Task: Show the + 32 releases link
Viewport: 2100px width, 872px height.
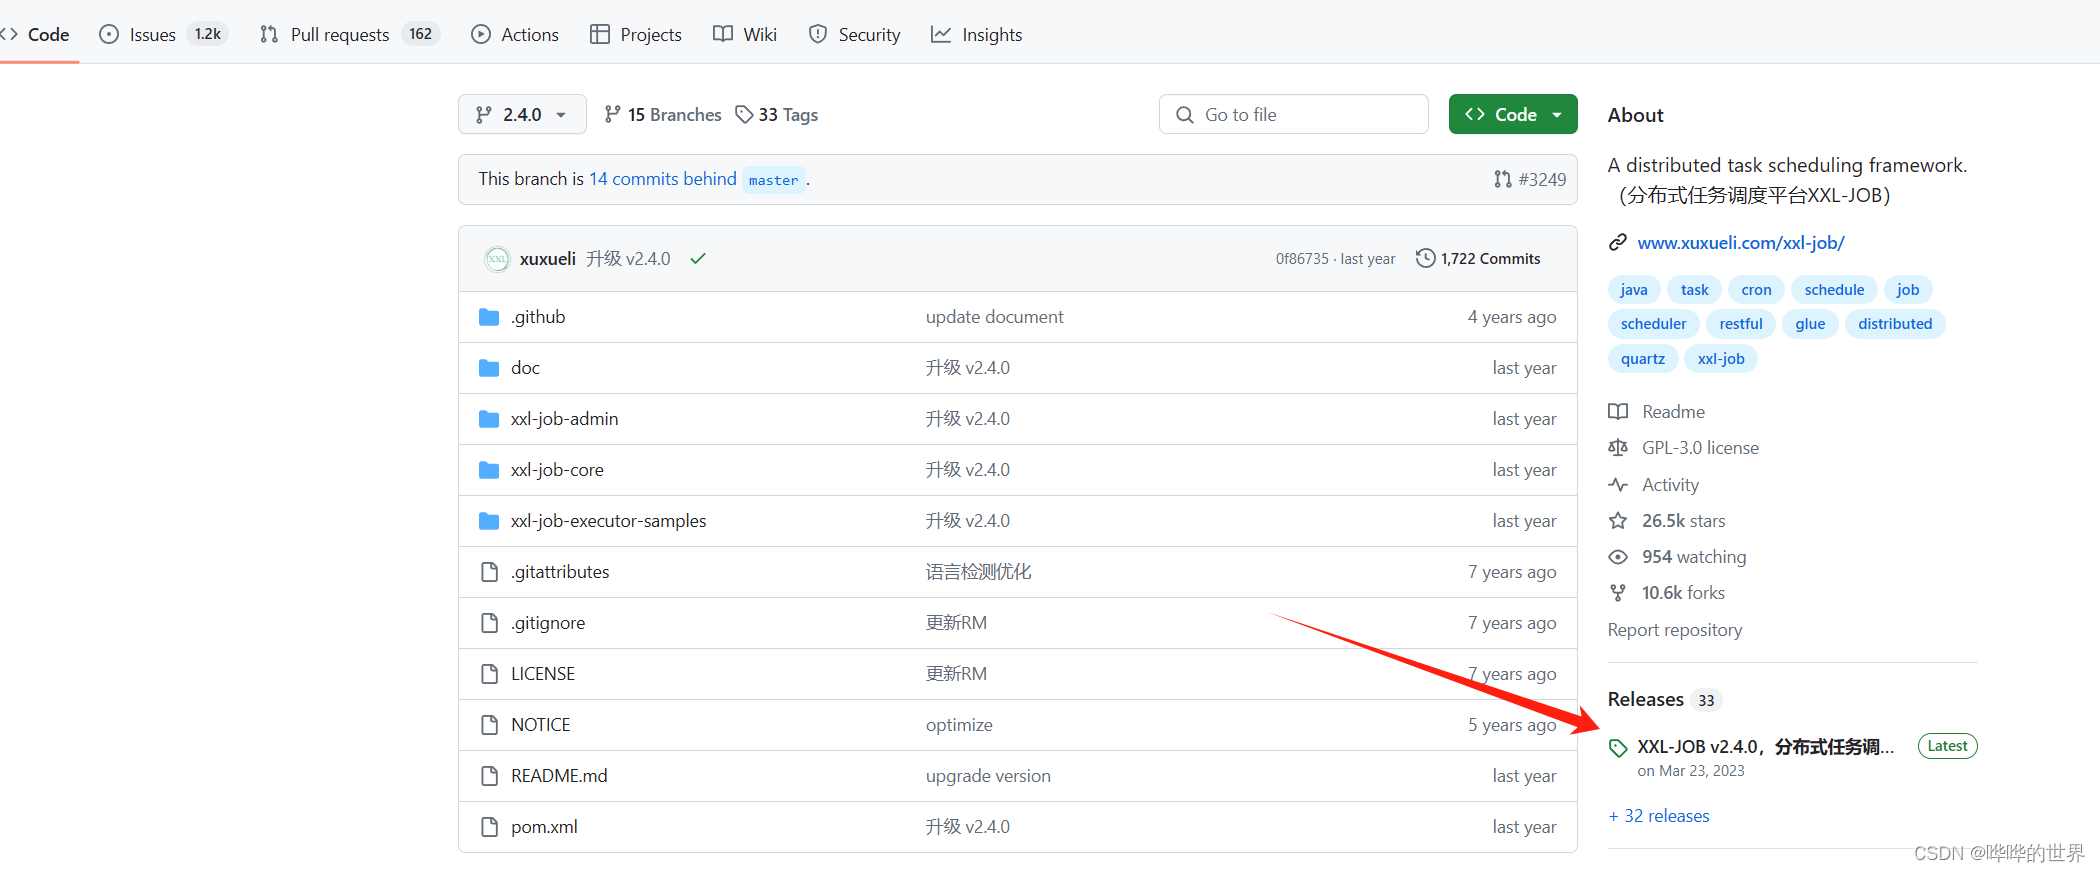Action: pyautogui.click(x=1659, y=816)
